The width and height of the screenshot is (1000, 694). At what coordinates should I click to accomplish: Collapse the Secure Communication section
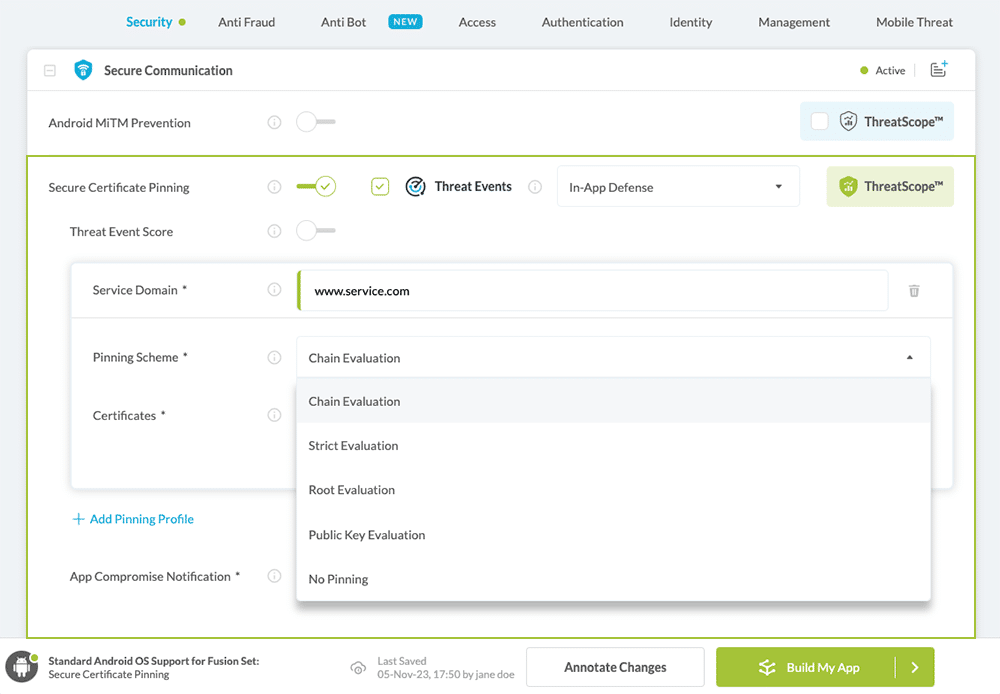point(50,71)
